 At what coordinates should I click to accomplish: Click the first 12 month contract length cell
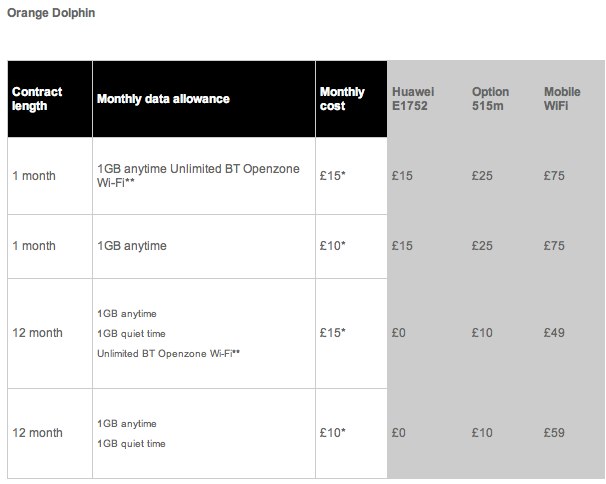[37, 333]
